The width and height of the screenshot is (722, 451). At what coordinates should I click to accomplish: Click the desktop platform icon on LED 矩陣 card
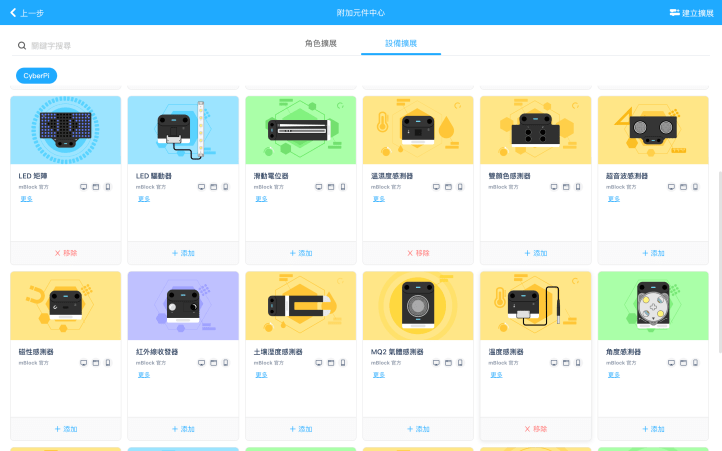point(83,187)
